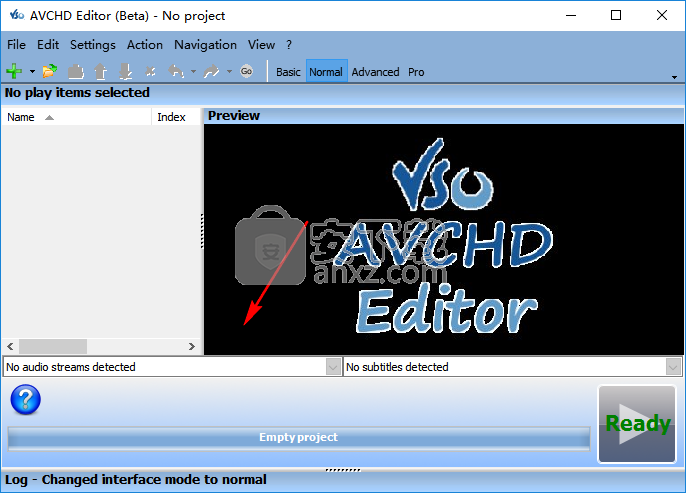This screenshot has width=686, height=493.
Task: Click the horizontal scrollbar thumb
Action: pyautogui.click(x=52, y=346)
